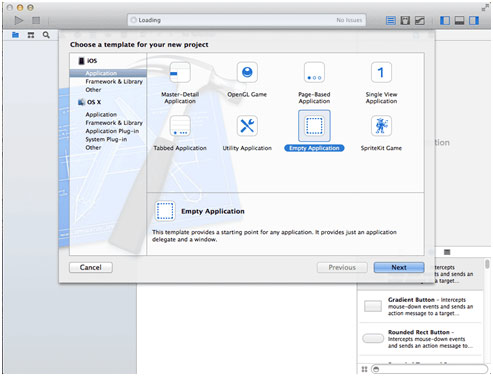Select Other under OS X
Screen dimensions: 493x376
coord(93,147)
